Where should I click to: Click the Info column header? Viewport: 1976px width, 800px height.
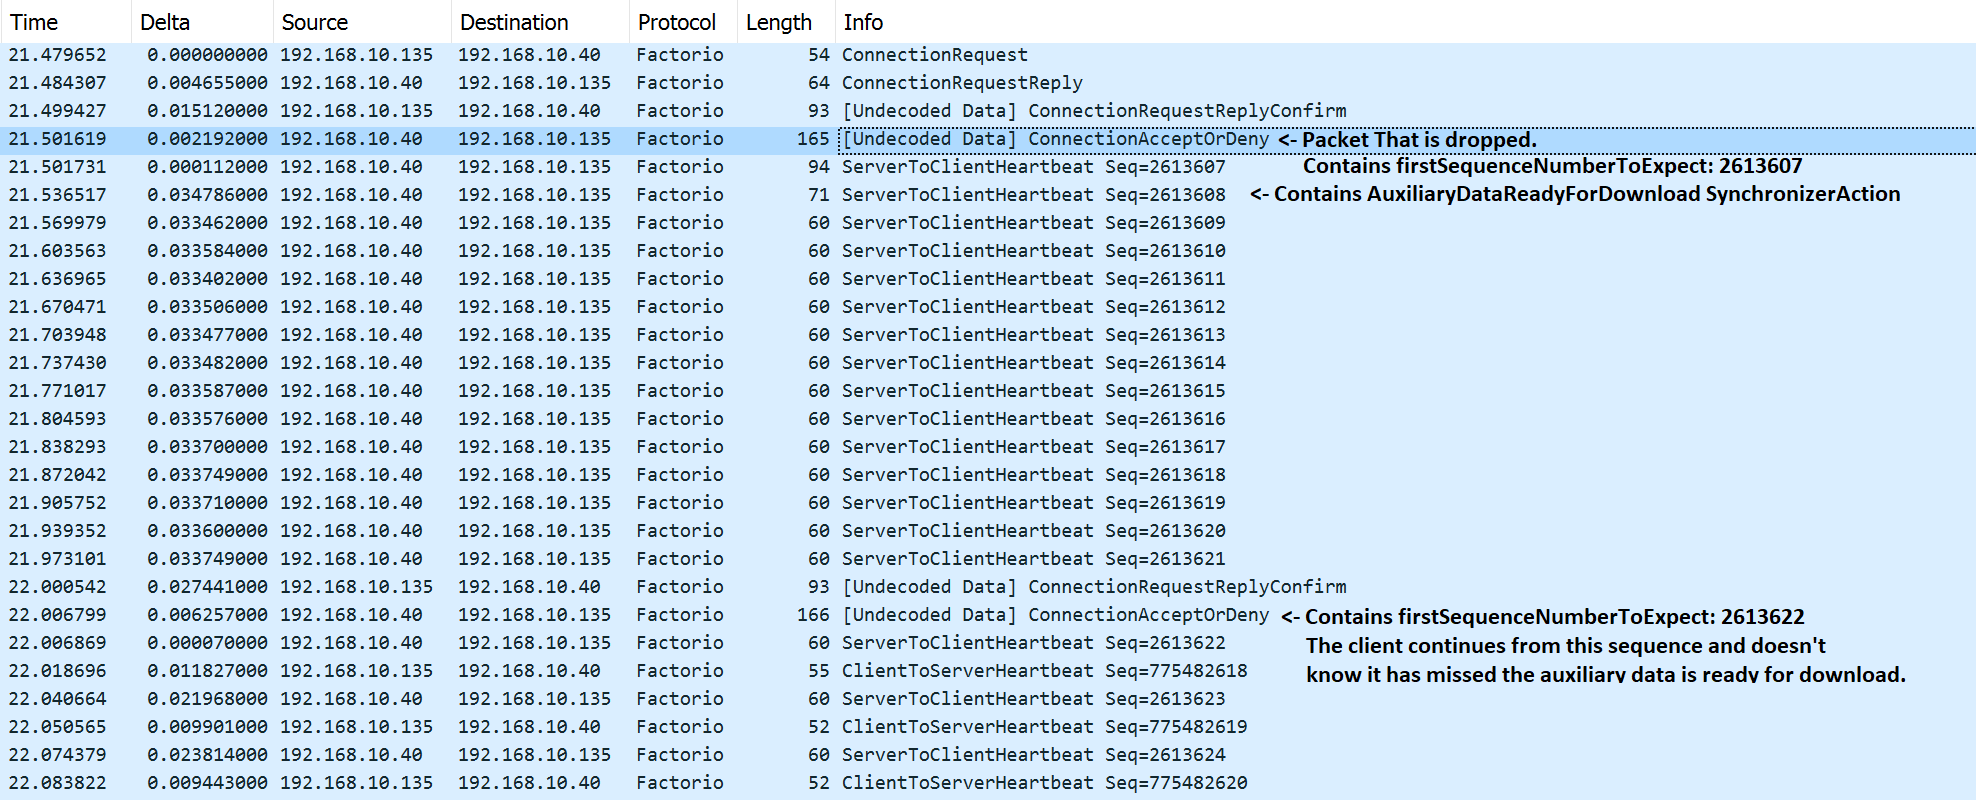[x=863, y=22]
